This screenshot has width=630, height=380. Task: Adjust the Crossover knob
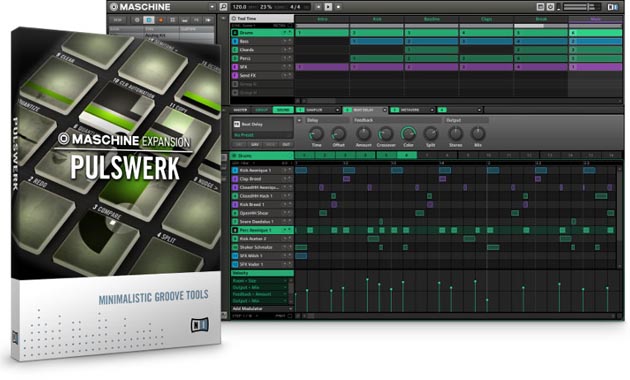(x=386, y=133)
